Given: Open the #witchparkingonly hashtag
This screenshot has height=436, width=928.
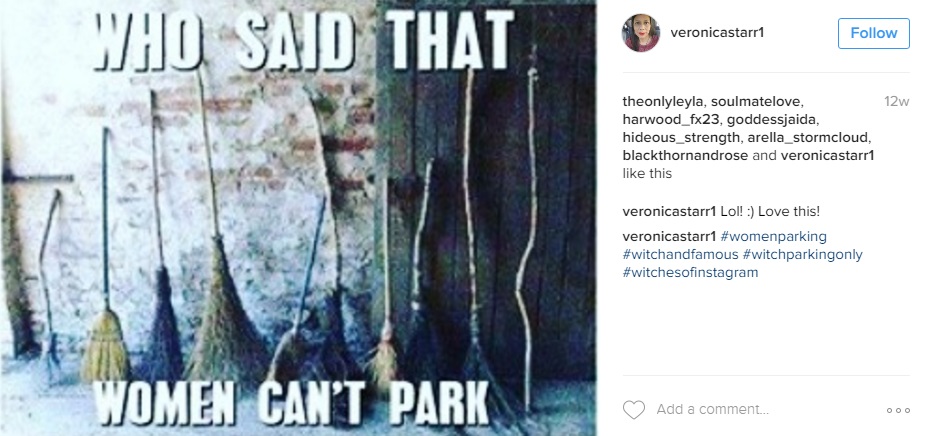Looking at the screenshot, I should 803,255.
